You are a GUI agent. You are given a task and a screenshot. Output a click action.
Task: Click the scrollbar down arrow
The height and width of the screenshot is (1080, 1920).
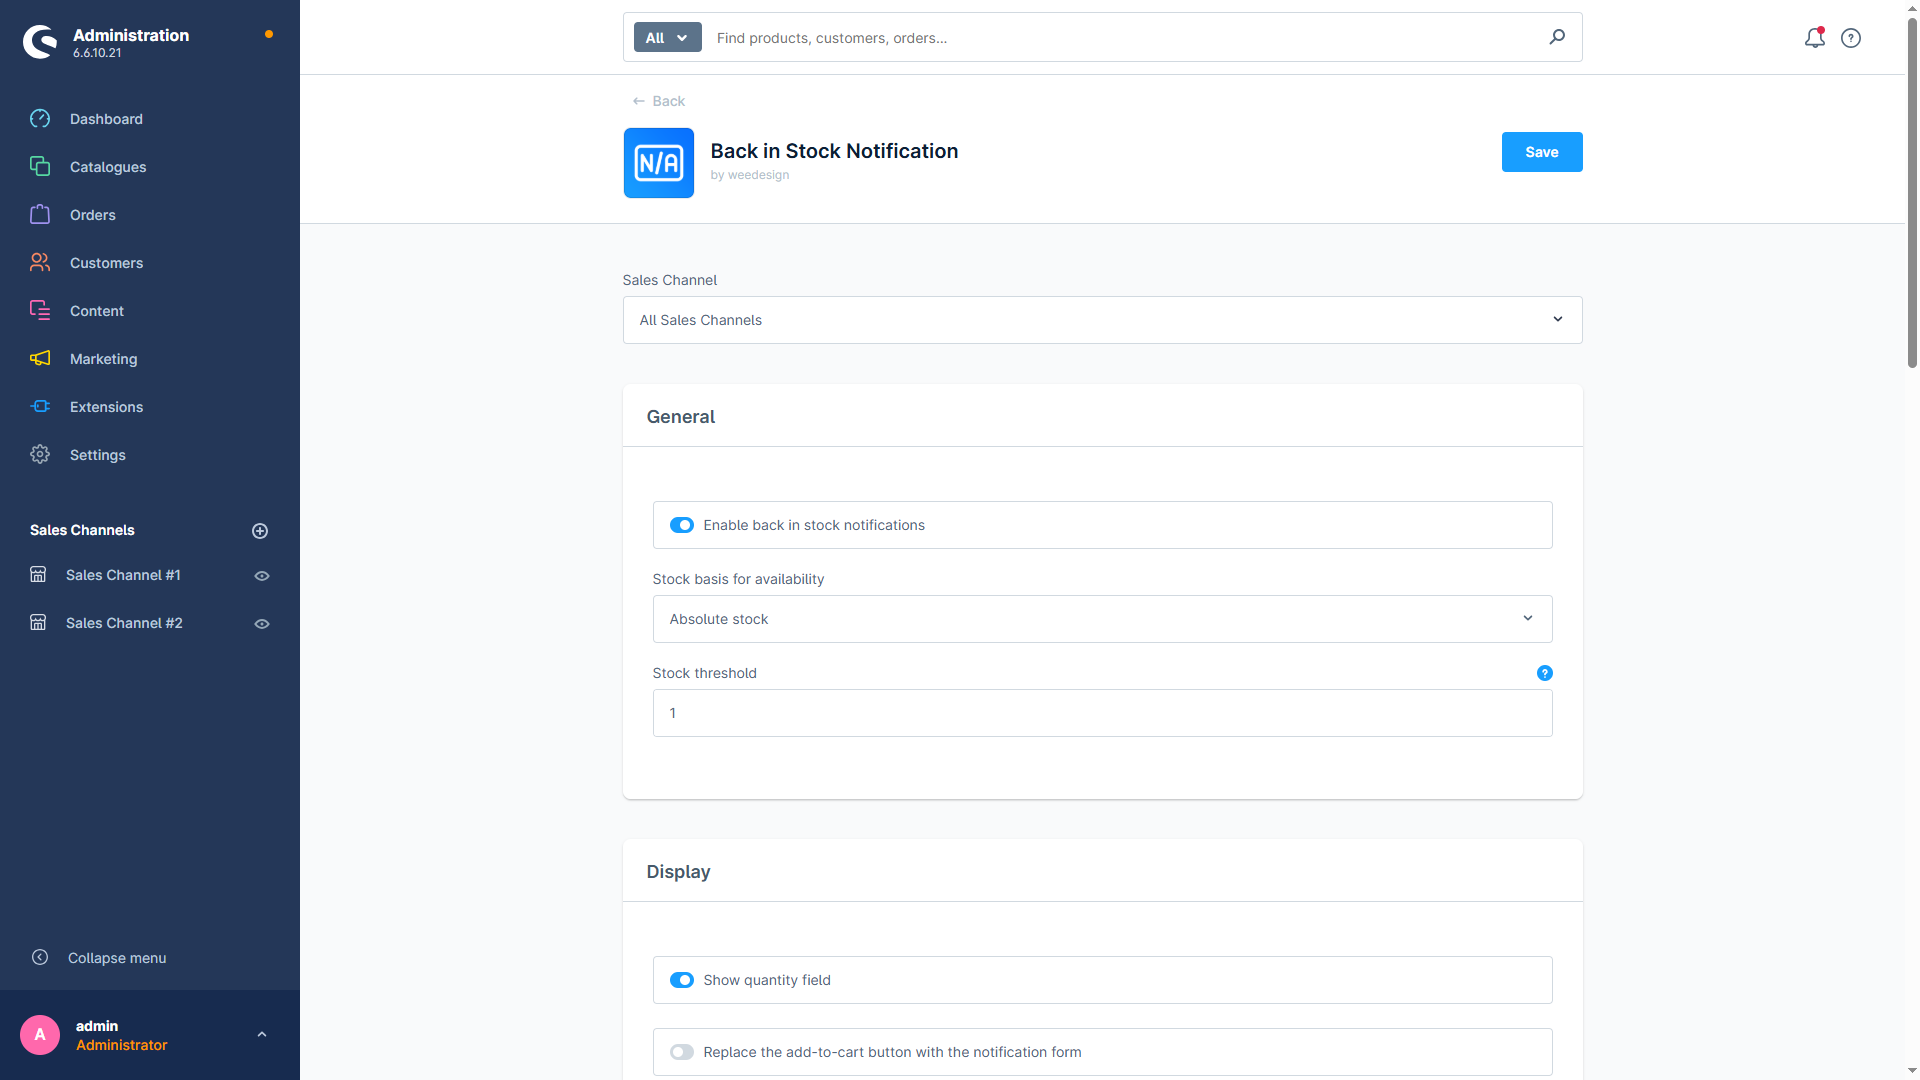[1912, 1071]
